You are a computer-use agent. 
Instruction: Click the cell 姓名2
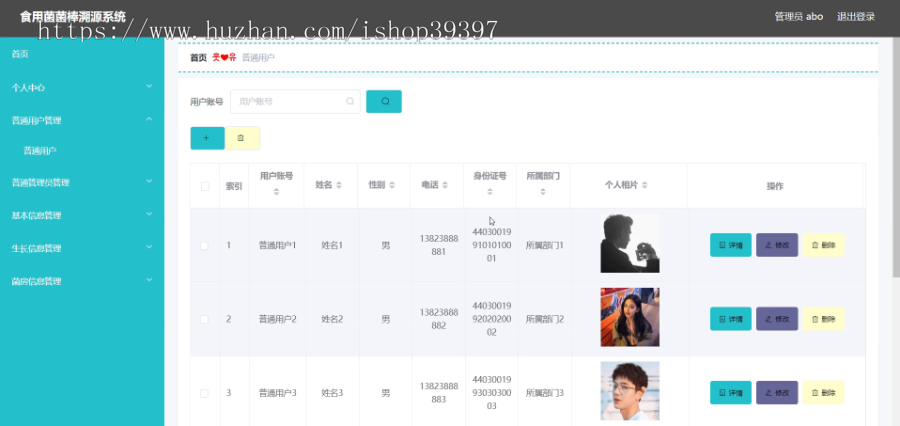tap(332, 319)
